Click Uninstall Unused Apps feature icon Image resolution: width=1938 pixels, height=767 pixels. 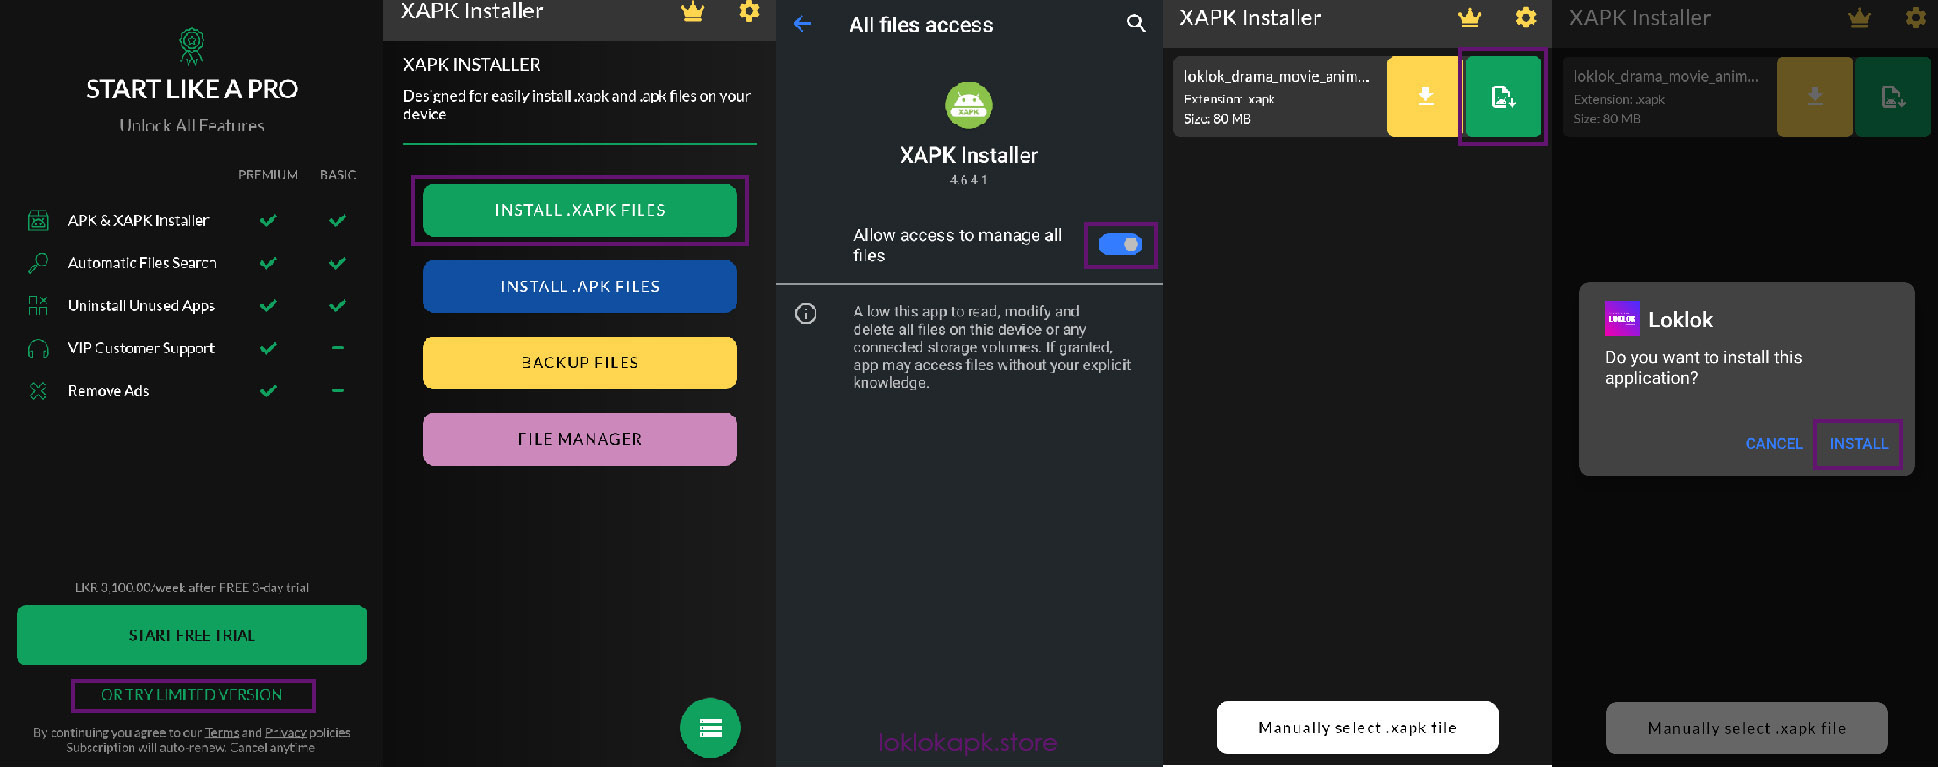[38, 305]
